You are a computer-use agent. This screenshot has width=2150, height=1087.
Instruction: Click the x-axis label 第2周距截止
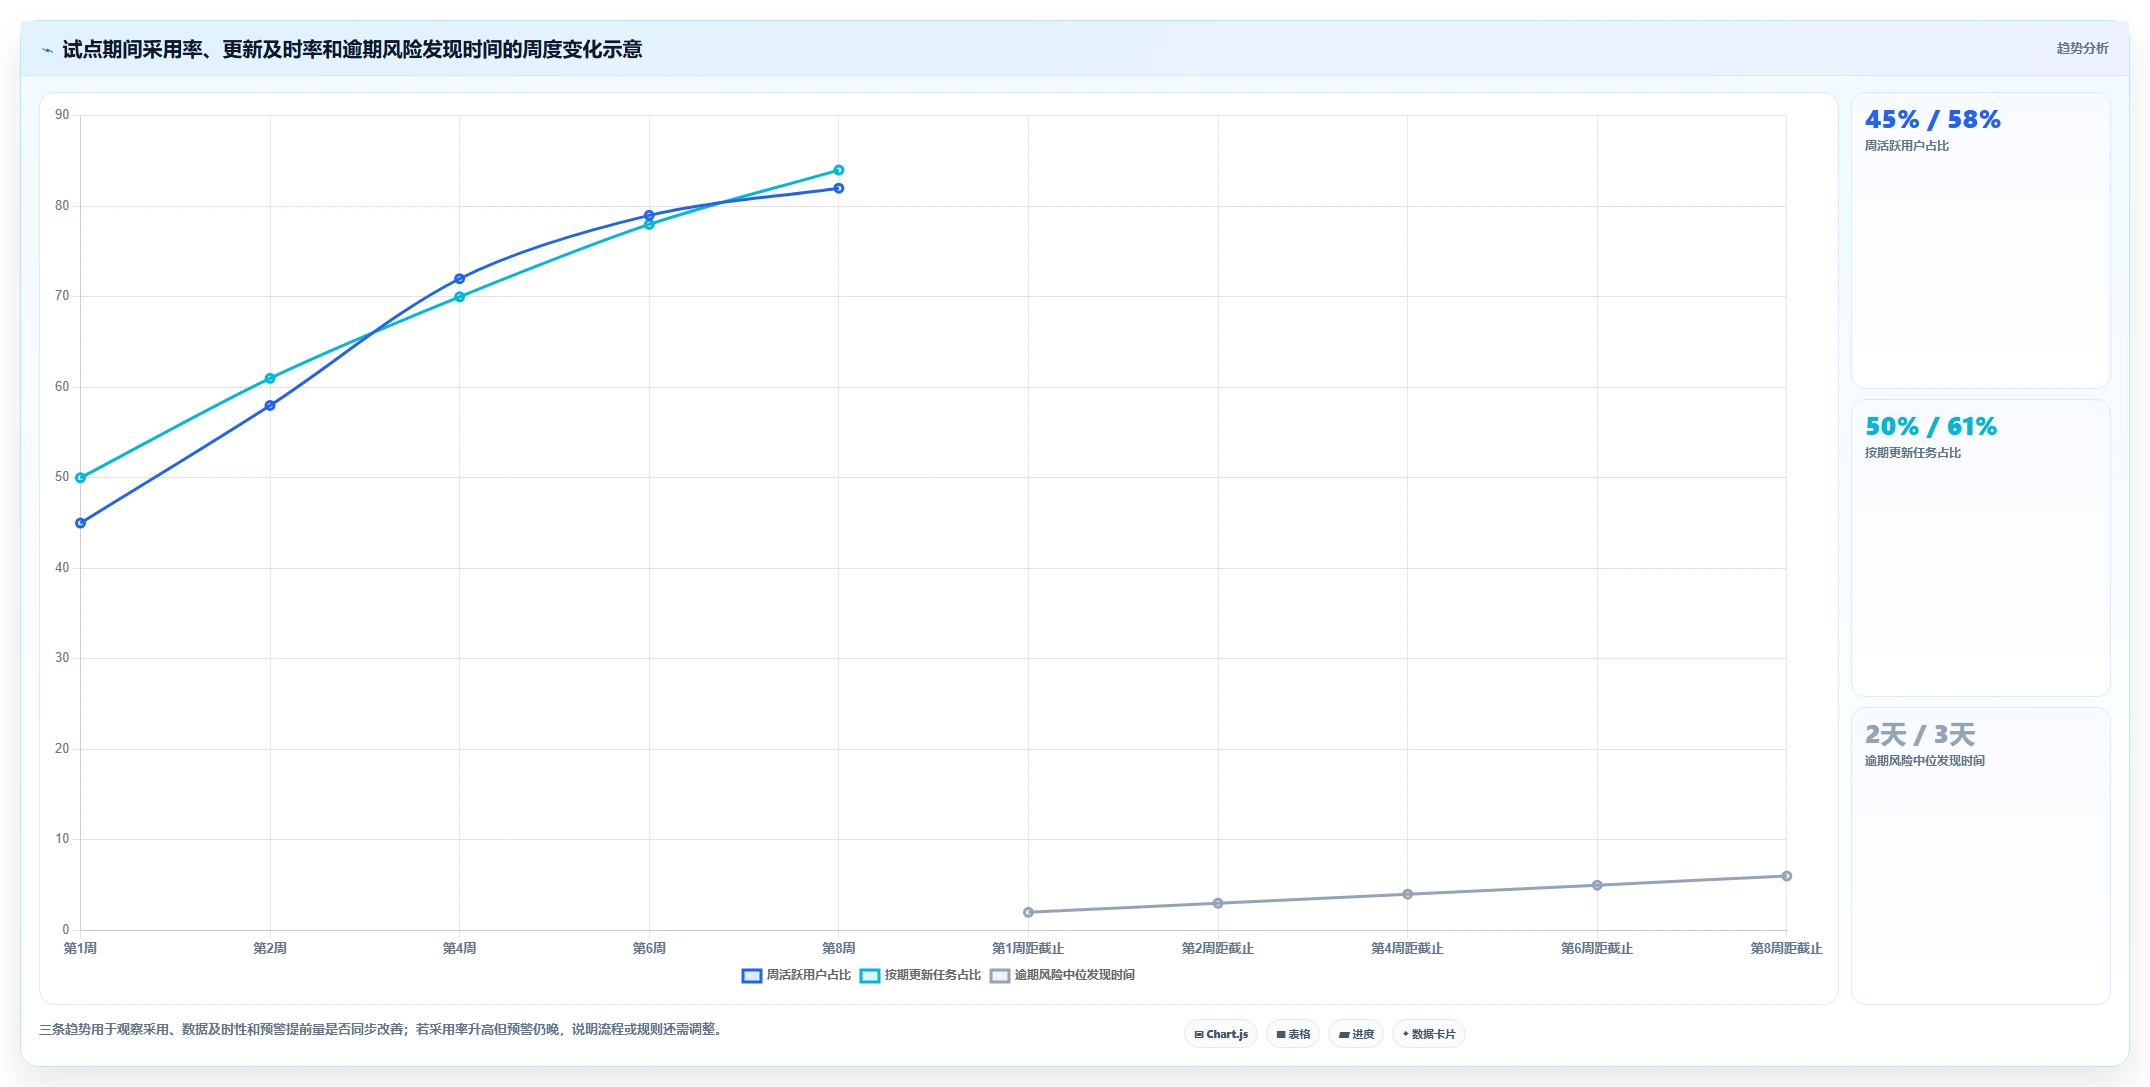point(1218,948)
